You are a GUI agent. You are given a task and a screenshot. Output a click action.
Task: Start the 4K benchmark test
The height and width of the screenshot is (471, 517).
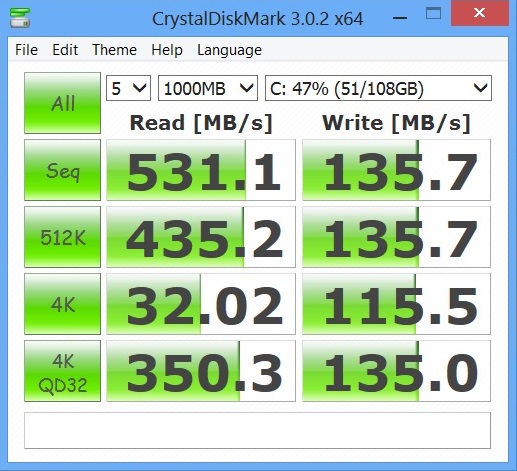62,304
